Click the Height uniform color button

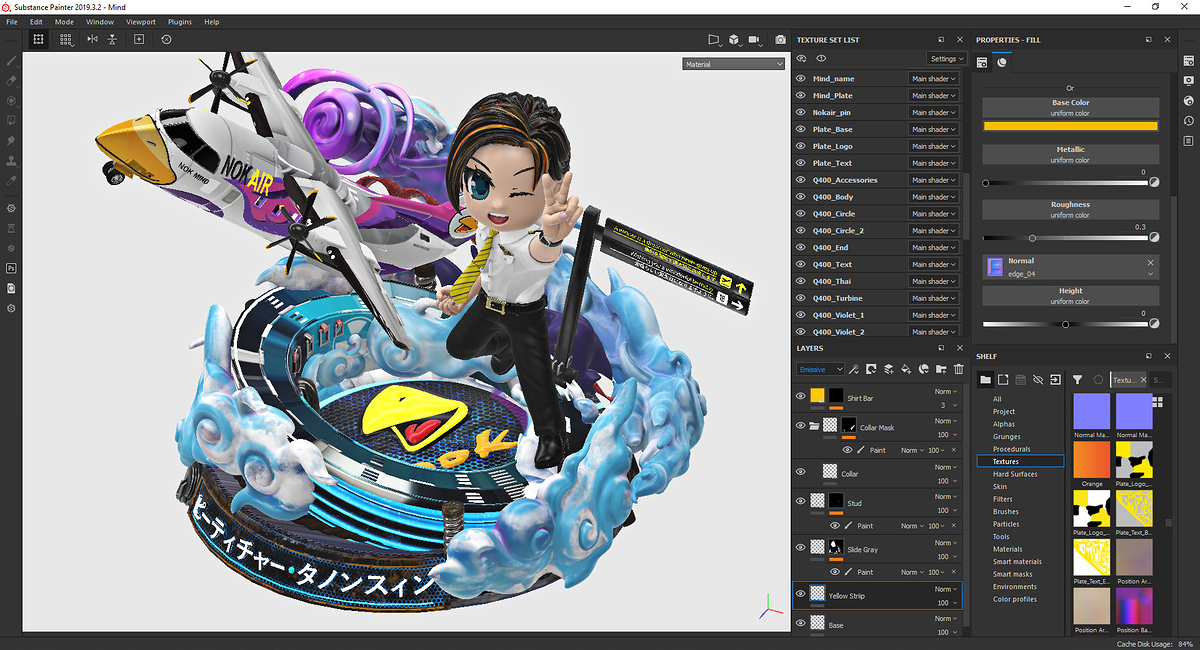tap(1070, 296)
